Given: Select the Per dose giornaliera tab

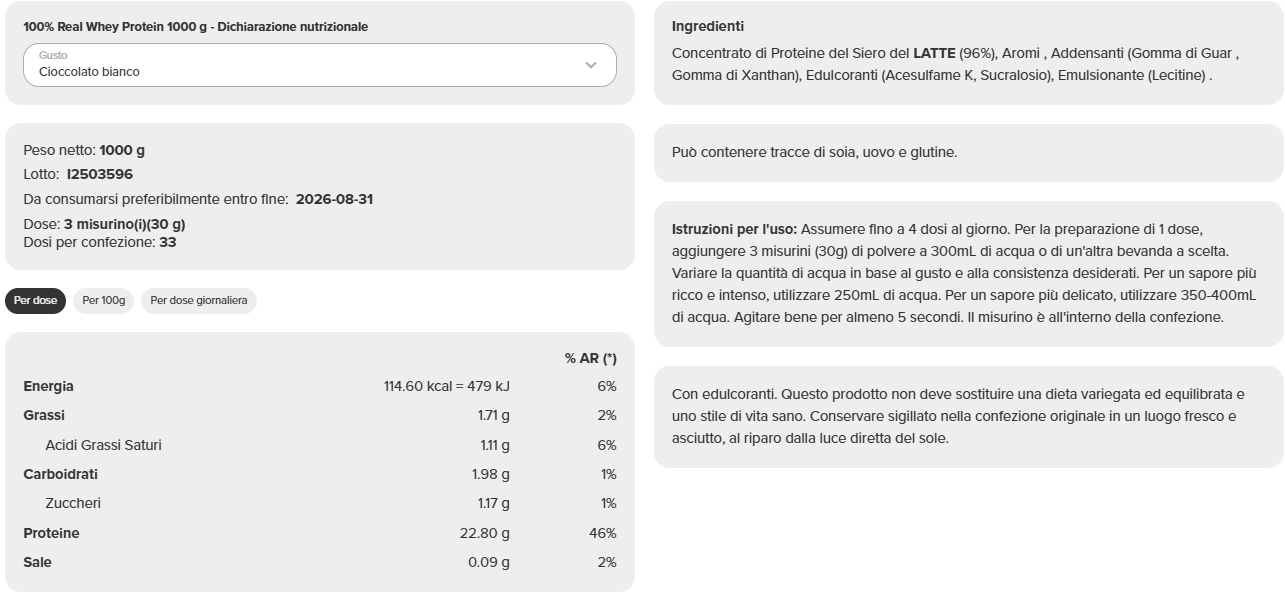Looking at the screenshot, I should click(x=198, y=299).
